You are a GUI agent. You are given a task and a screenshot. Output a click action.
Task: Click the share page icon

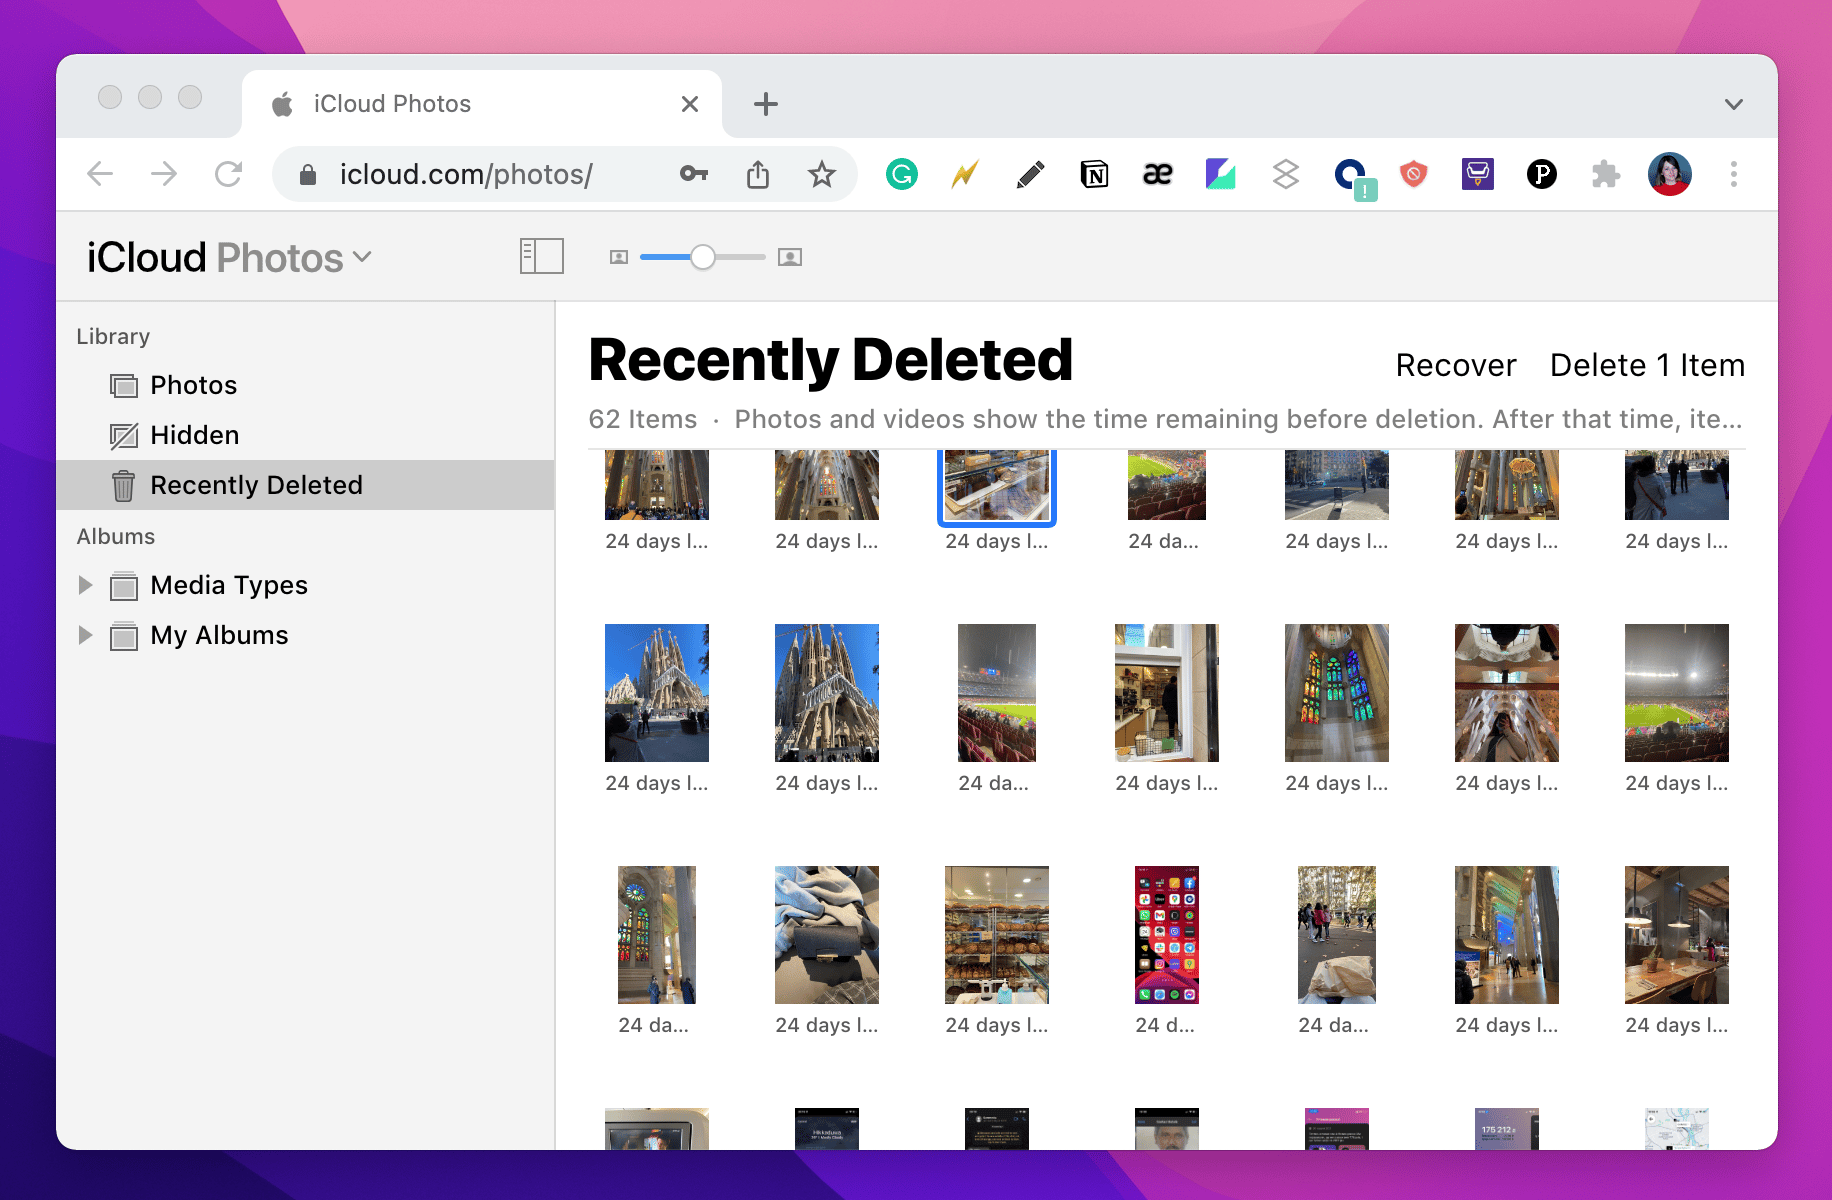[758, 174]
